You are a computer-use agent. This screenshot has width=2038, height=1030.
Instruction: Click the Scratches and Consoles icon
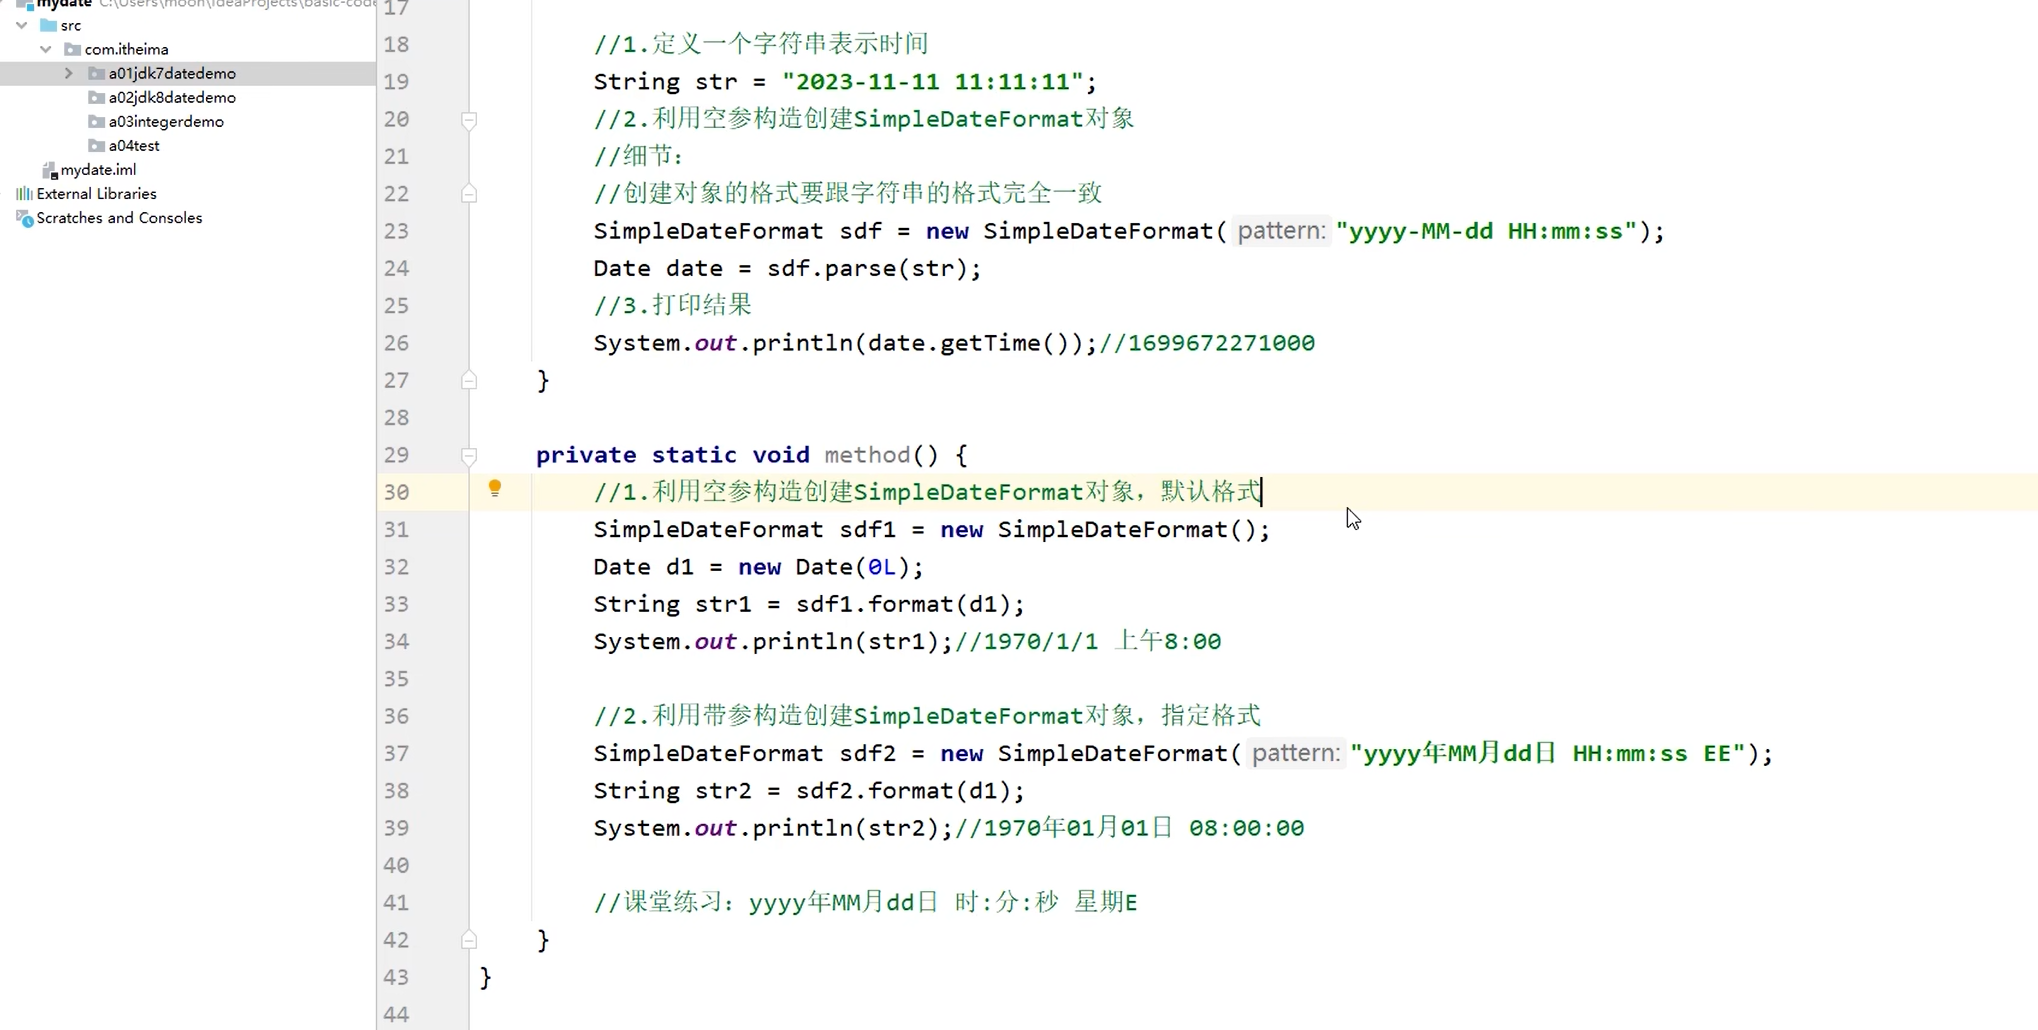24,218
